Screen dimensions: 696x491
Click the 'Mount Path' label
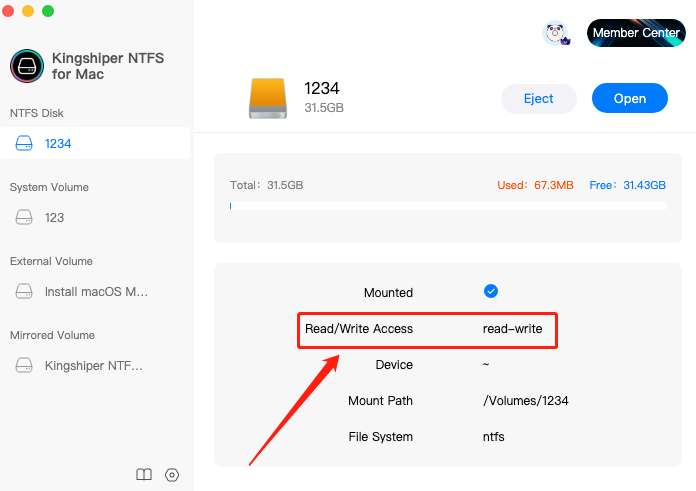point(380,401)
